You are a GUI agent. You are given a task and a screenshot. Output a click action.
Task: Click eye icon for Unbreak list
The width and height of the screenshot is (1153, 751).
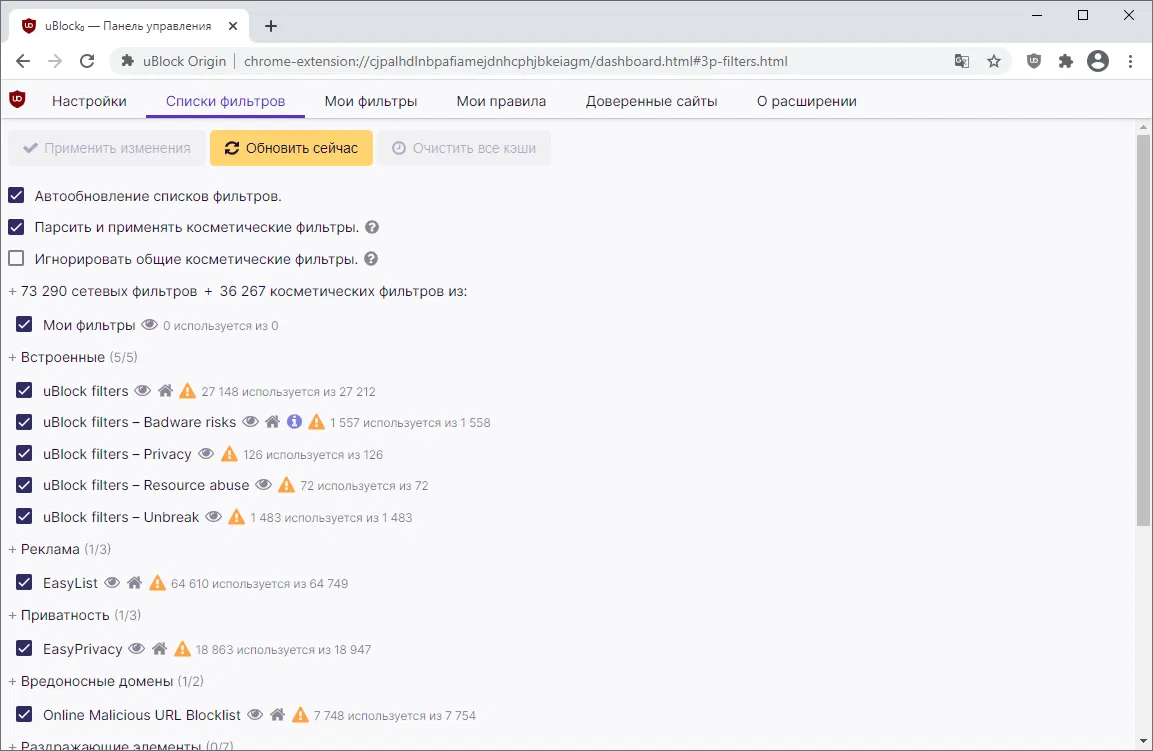tap(213, 516)
